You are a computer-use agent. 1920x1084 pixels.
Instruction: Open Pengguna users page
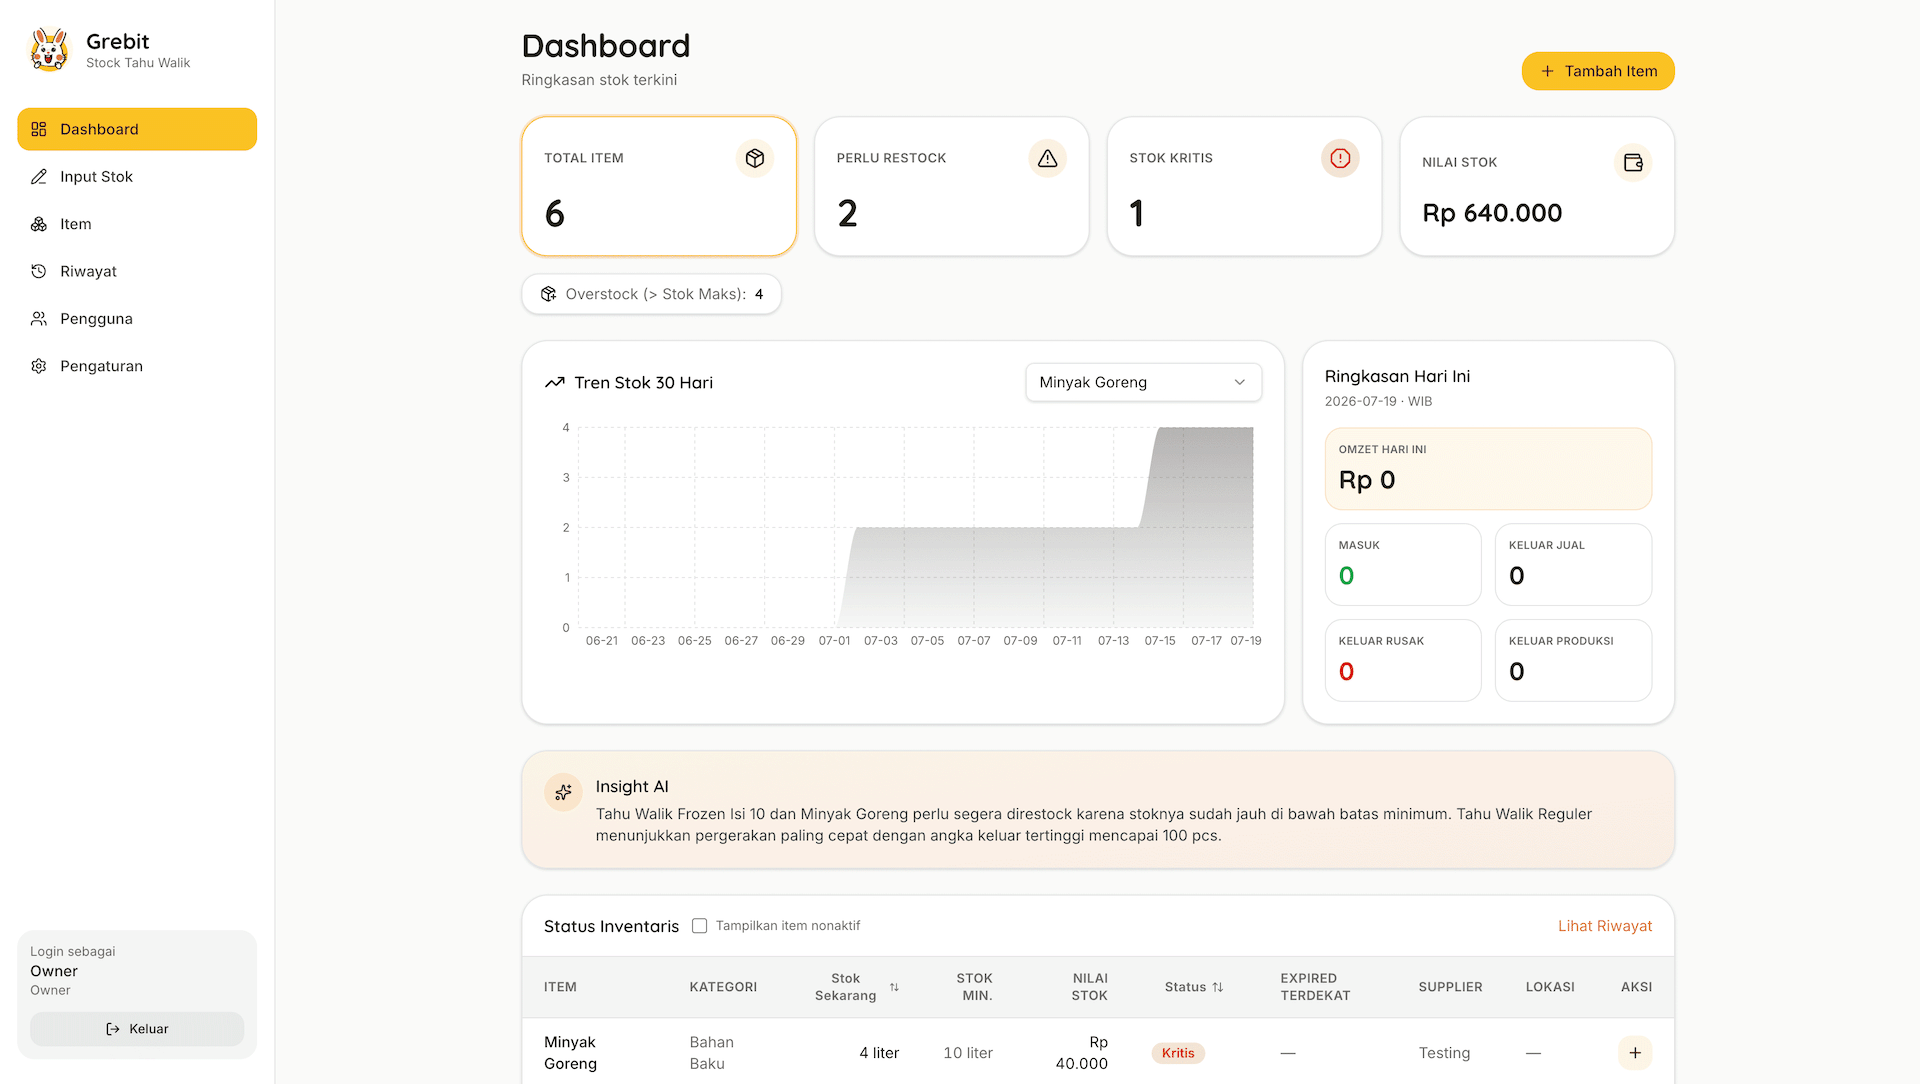[137, 318]
